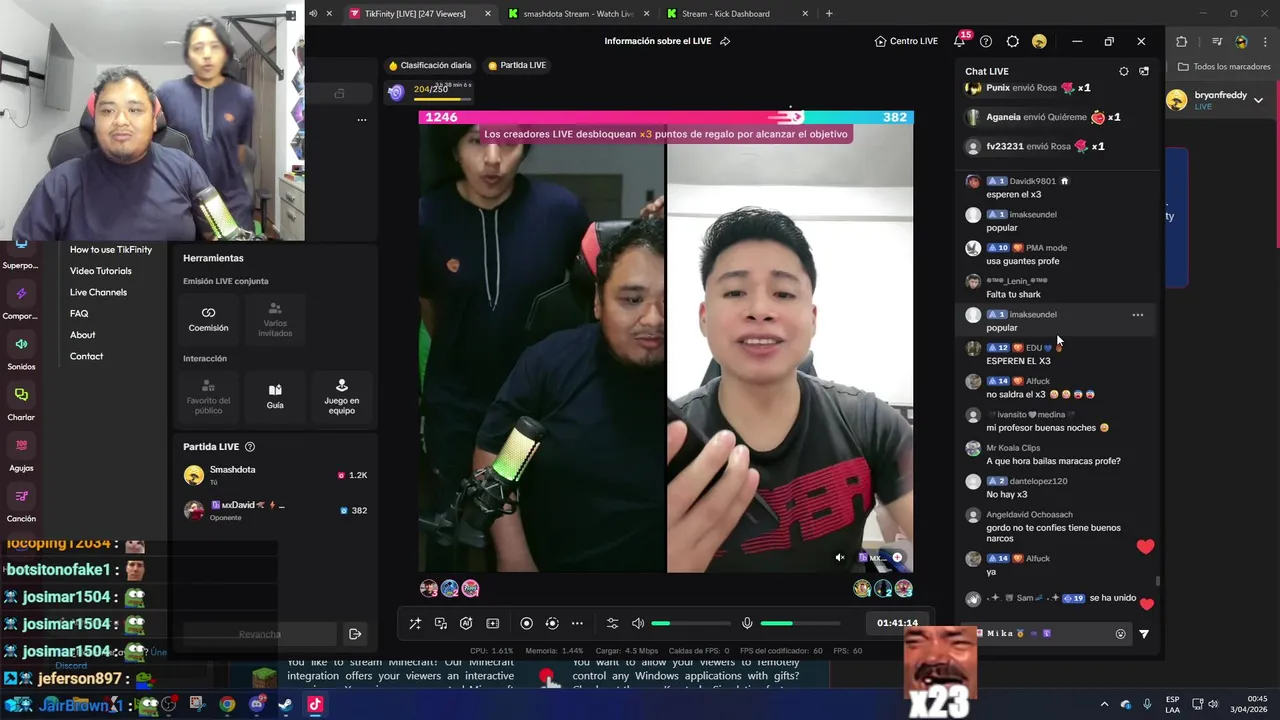Open Centro LIVE
The width and height of the screenshot is (1280, 720).
(906, 41)
